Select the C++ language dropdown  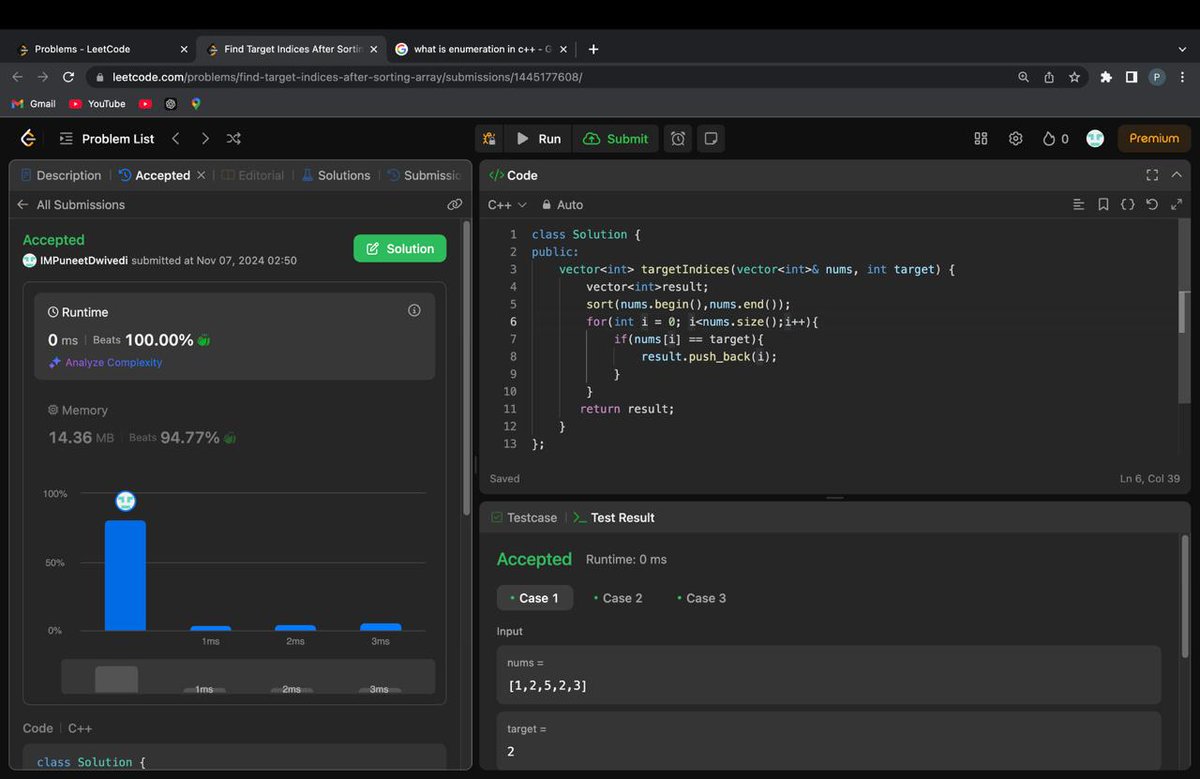pyautogui.click(x=507, y=204)
